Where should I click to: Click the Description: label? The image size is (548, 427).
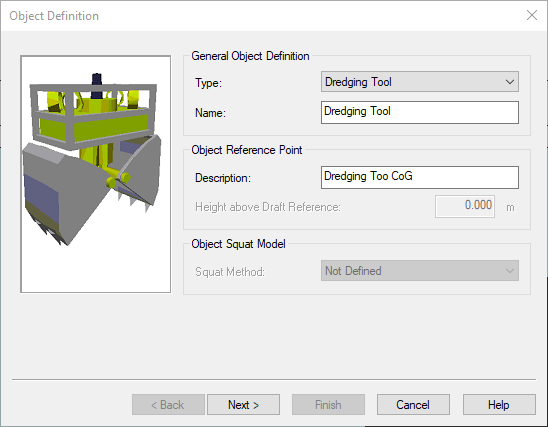pos(223,178)
